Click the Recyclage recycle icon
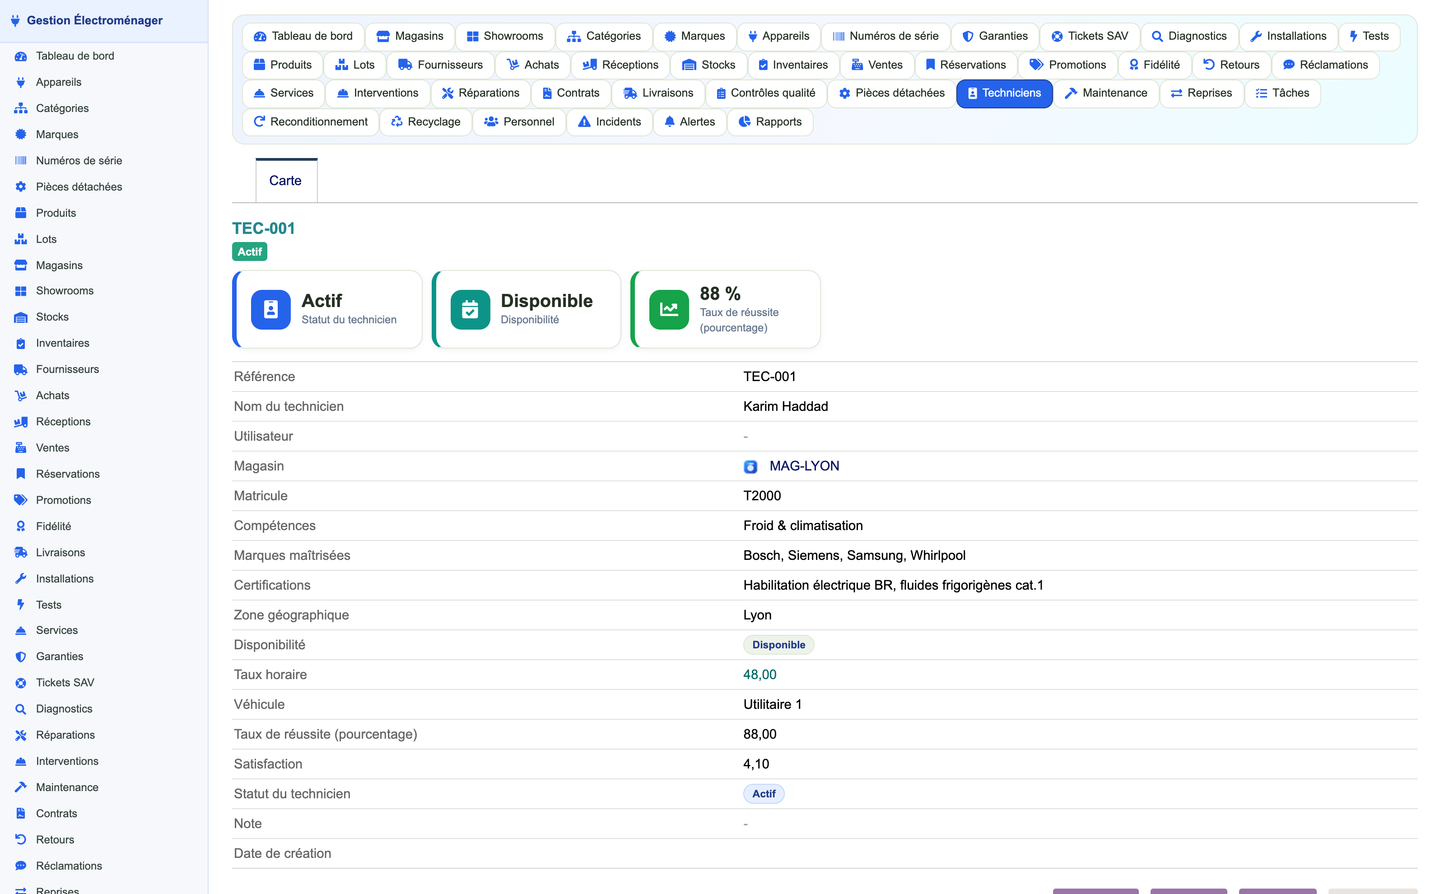This screenshot has height=894, width=1445. pos(397,122)
